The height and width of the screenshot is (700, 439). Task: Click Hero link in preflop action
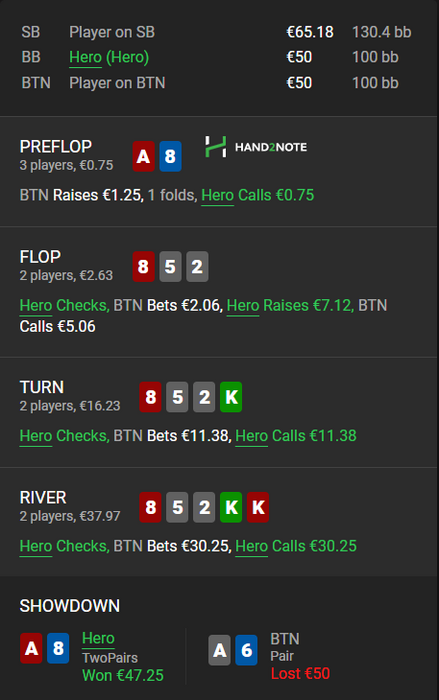tap(217, 195)
